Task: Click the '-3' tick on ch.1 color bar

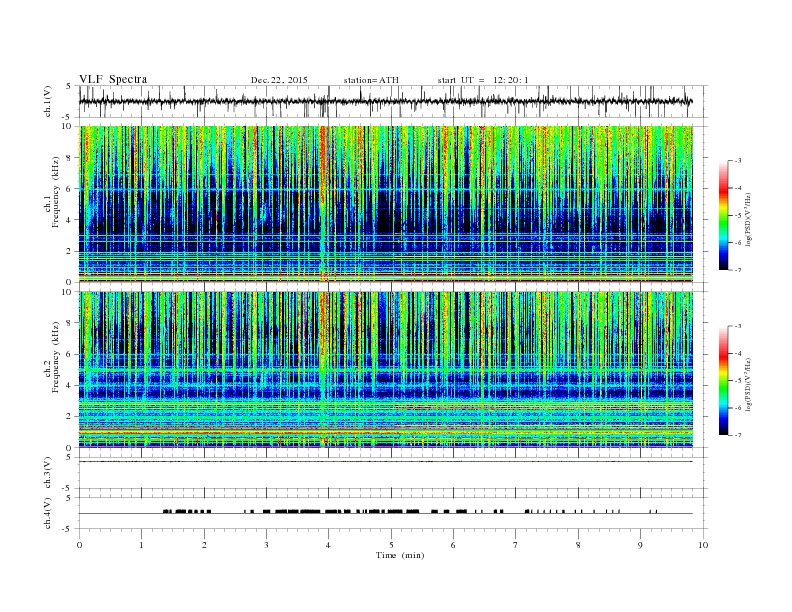Action: tap(738, 161)
